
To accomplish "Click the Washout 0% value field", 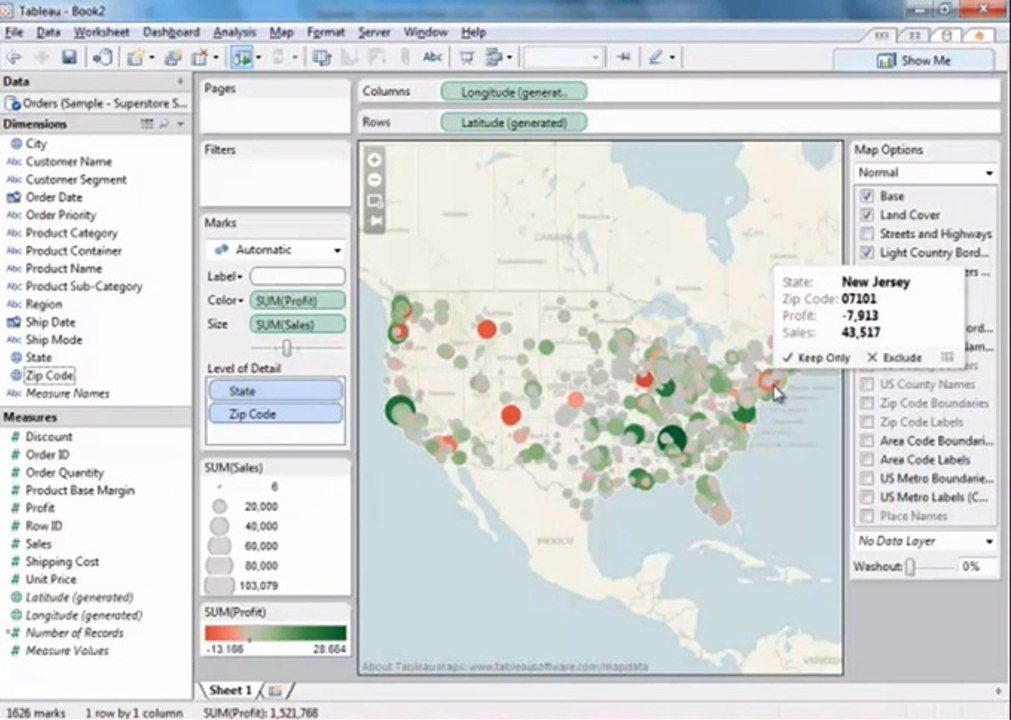I will (977, 567).
